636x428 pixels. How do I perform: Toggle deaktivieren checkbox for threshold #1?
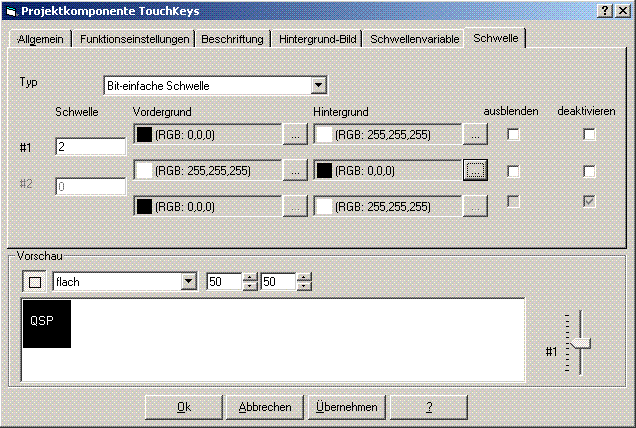(590, 134)
